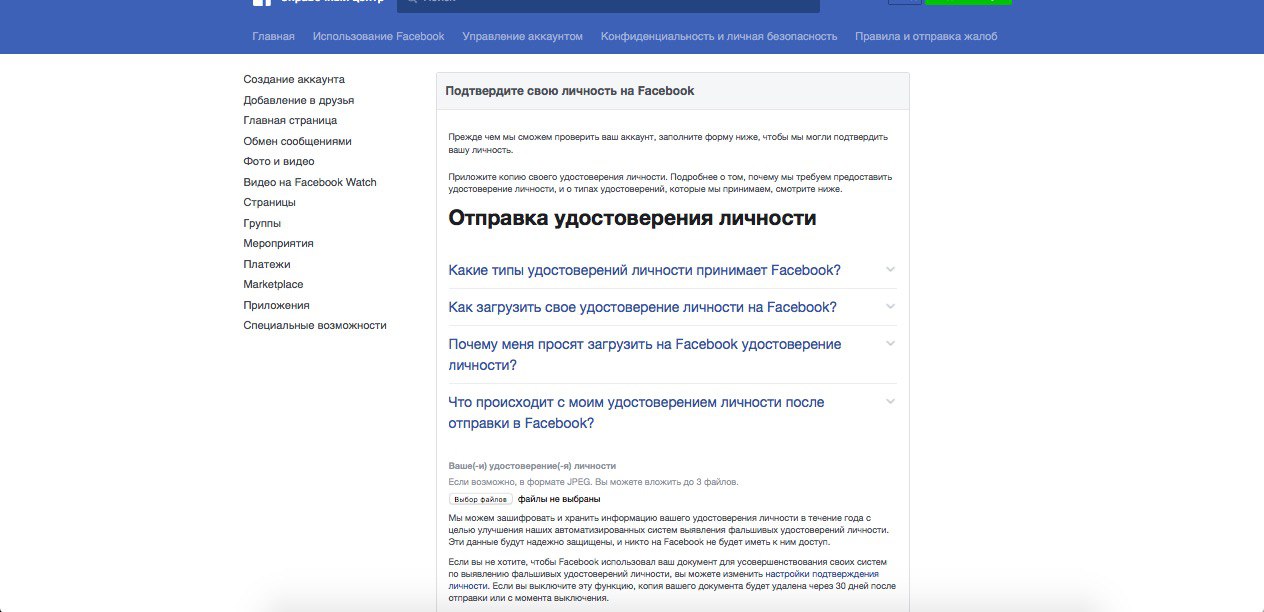Open Платежи in the sidebar

coord(267,264)
